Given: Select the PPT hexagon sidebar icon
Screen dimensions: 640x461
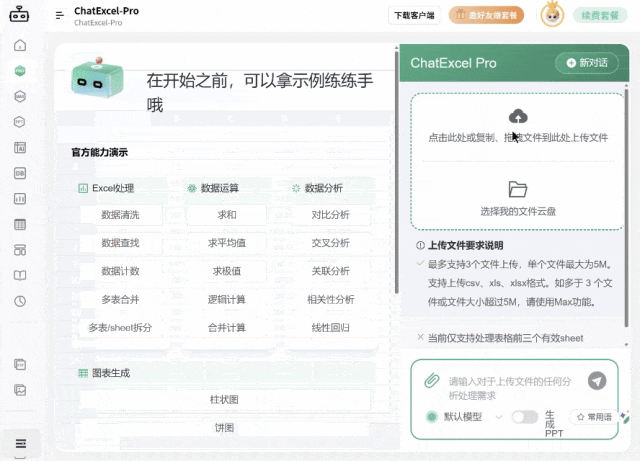Looking at the screenshot, I should pyautogui.click(x=20, y=122).
